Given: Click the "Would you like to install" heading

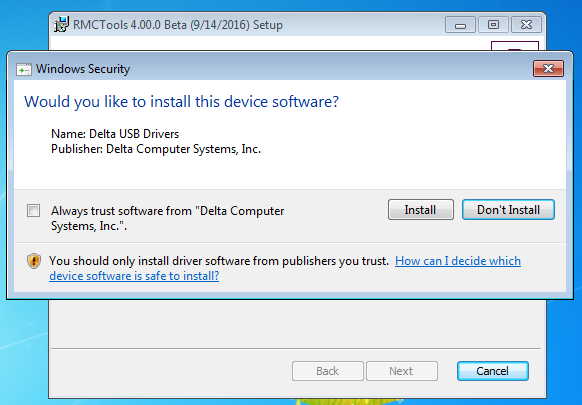Looking at the screenshot, I should tap(182, 102).
